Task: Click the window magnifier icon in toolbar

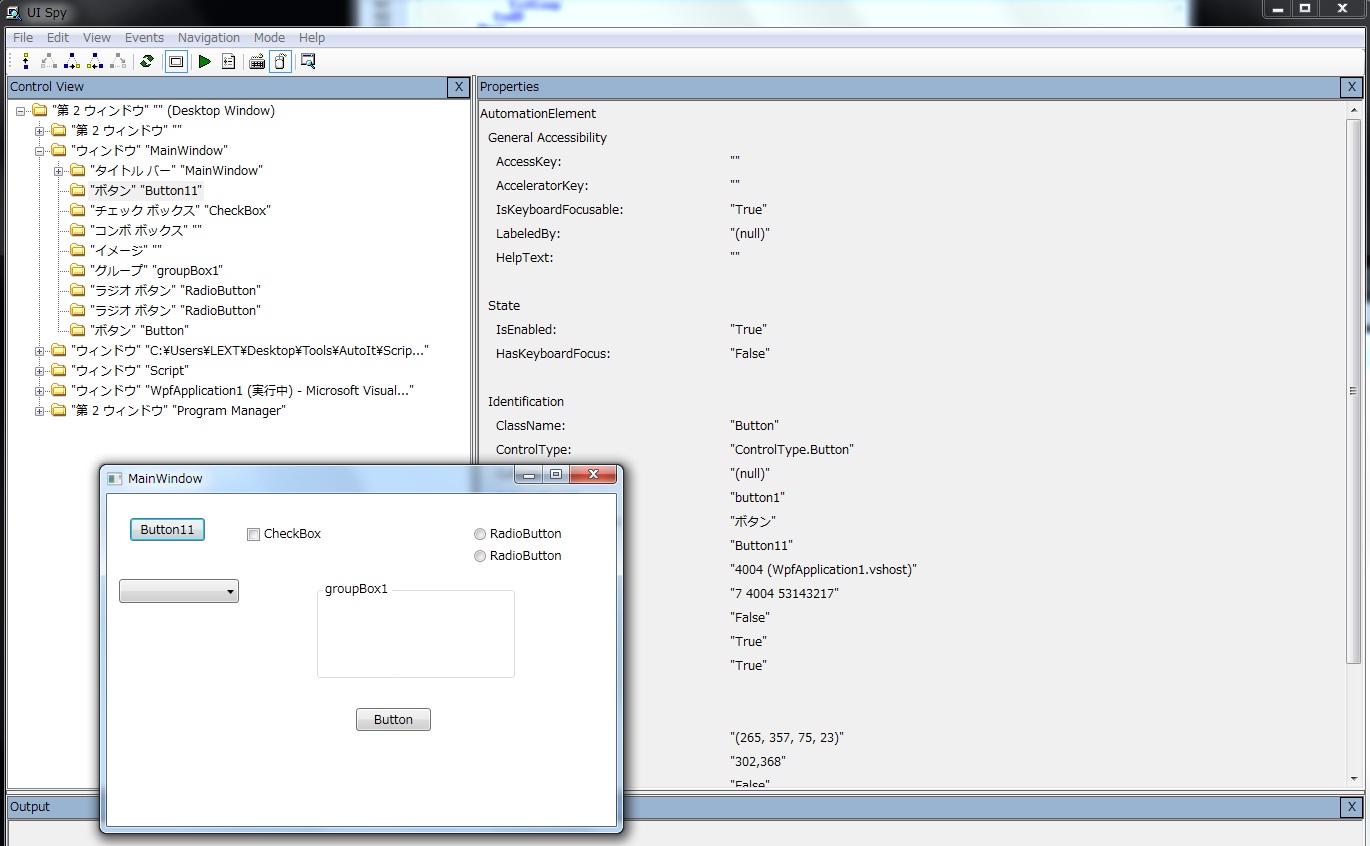Action: [x=308, y=62]
